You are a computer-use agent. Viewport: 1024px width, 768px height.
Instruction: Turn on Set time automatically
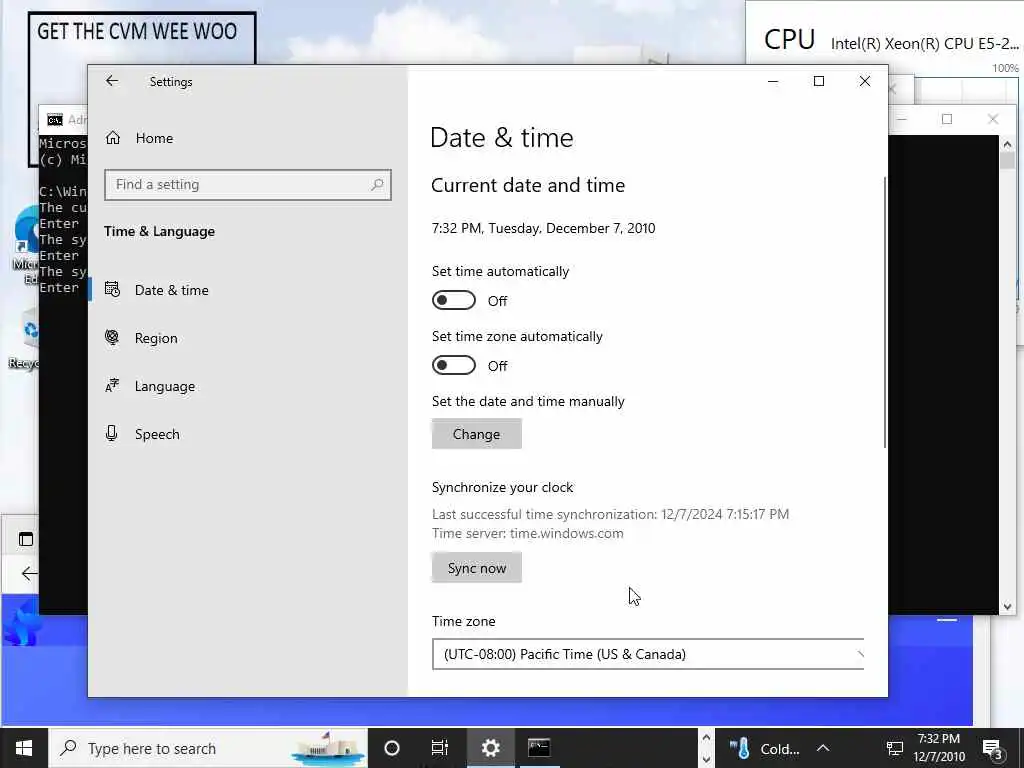click(454, 300)
